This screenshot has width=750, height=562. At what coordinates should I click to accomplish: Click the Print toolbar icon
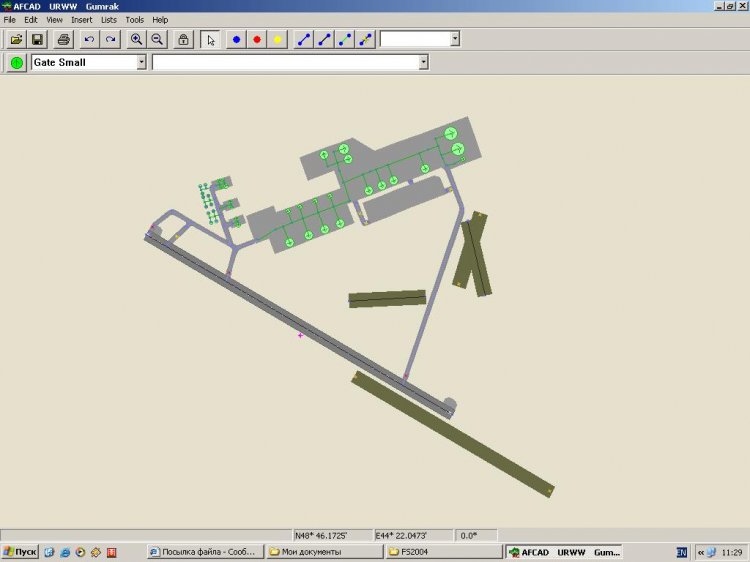pos(63,39)
